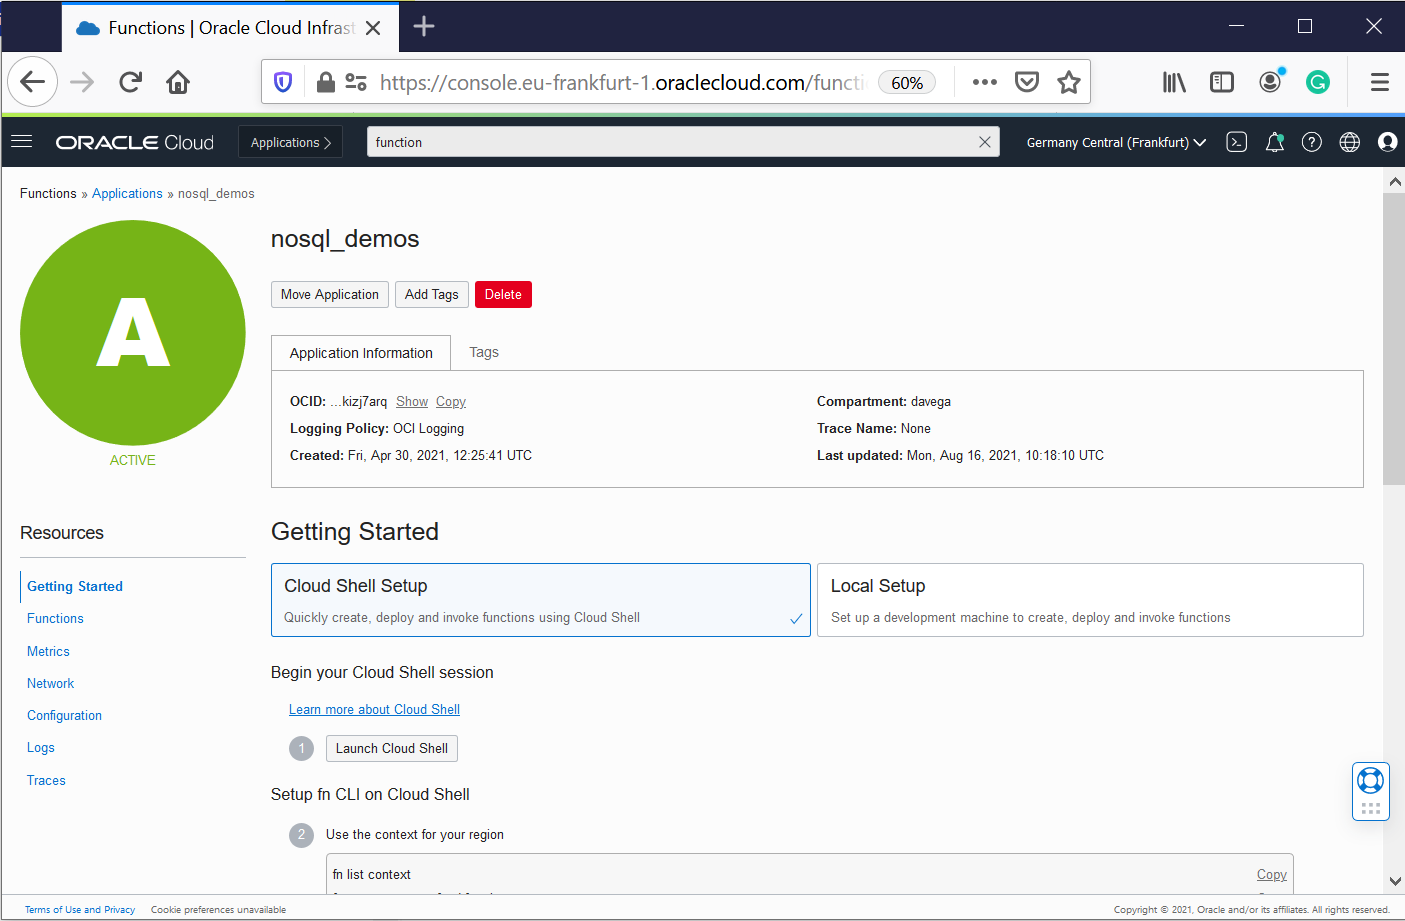Click Cookie preferences unavailable in footer
1405x921 pixels.
218,909
